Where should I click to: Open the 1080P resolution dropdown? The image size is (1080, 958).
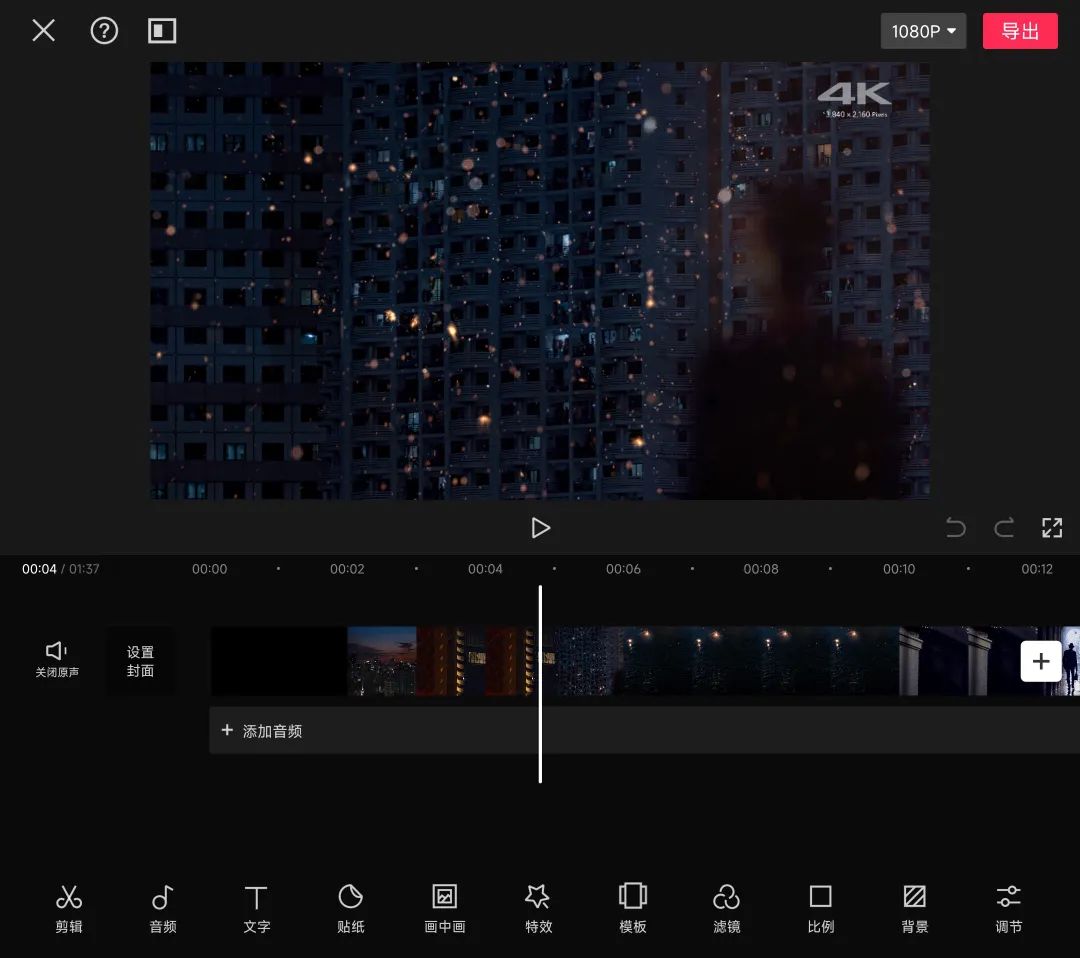(923, 31)
